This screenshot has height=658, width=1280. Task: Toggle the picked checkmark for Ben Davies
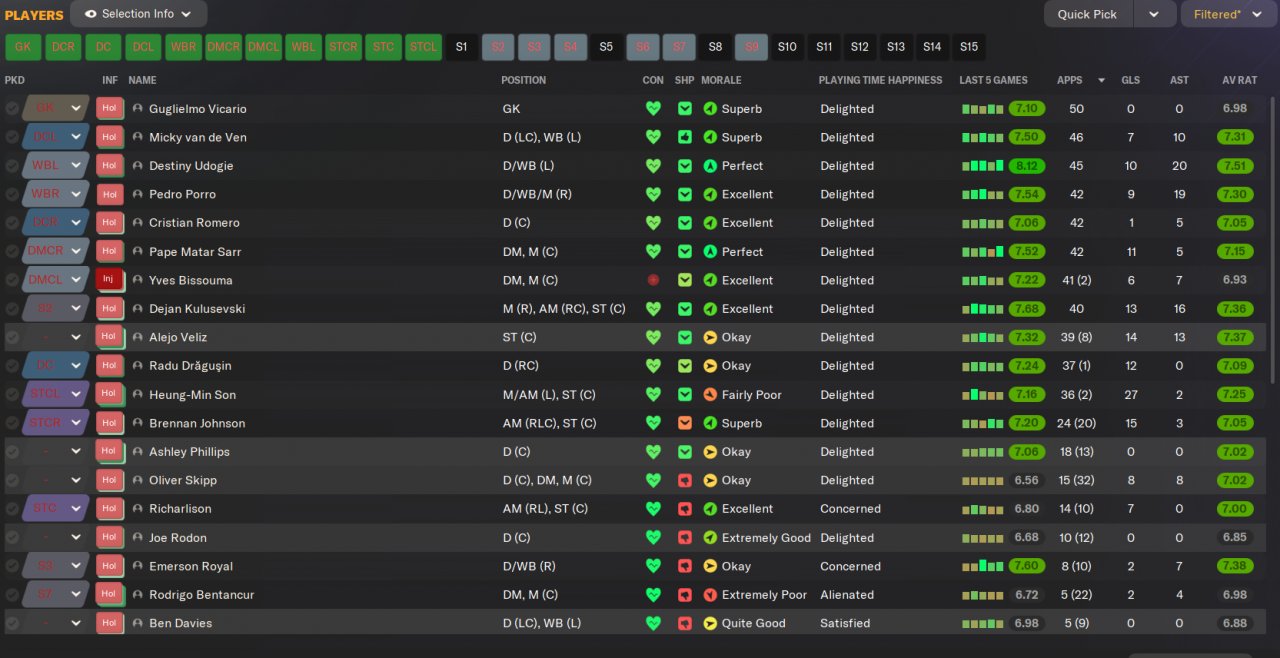coord(12,623)
